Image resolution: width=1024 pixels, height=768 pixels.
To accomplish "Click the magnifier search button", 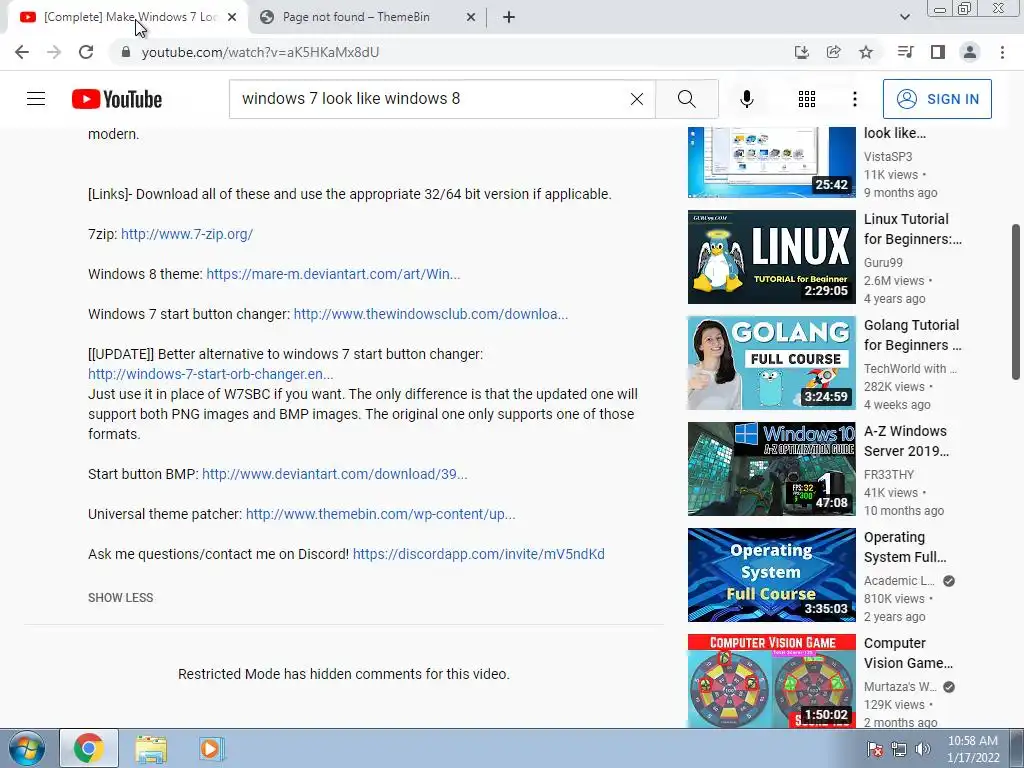I will point(686,99).
